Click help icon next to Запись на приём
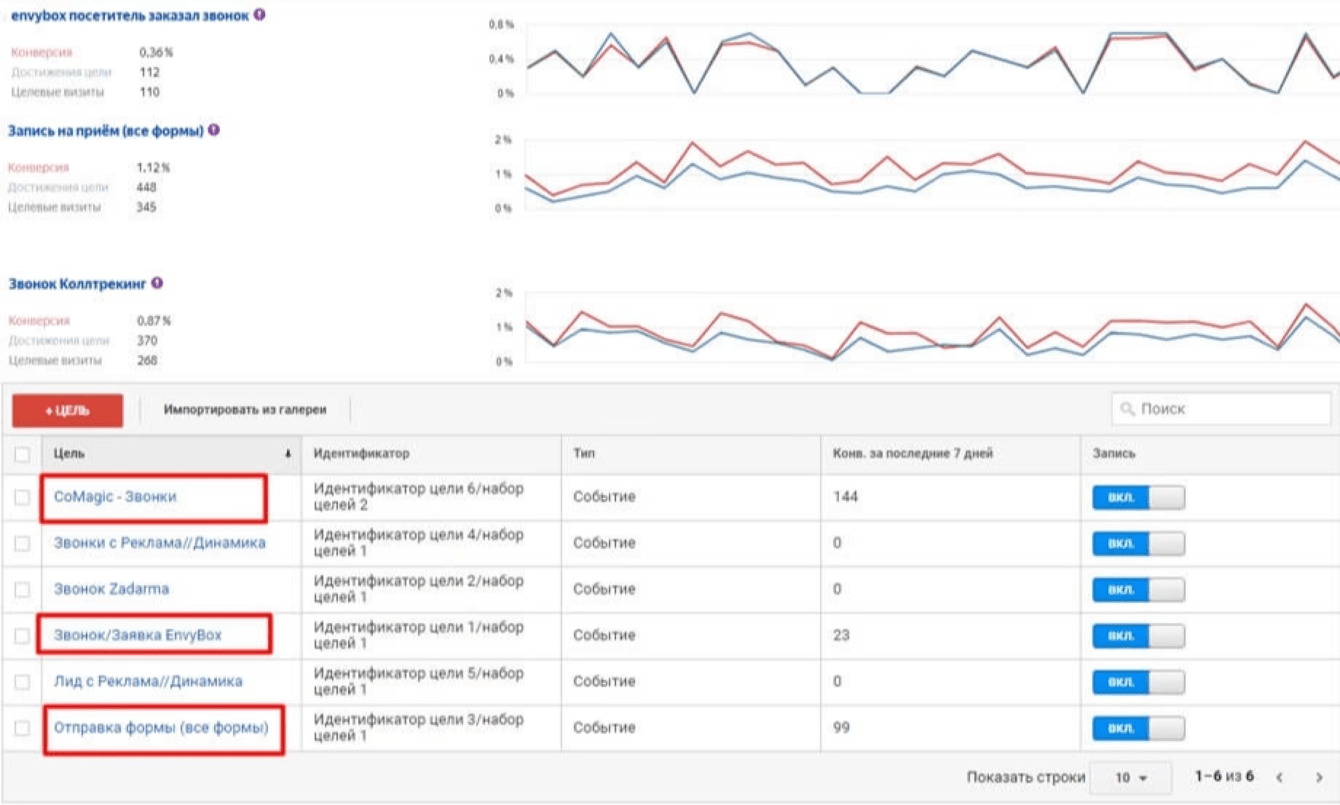Image resolution: width=1340 pixels, height=805 pixels. tap(214, 130)
